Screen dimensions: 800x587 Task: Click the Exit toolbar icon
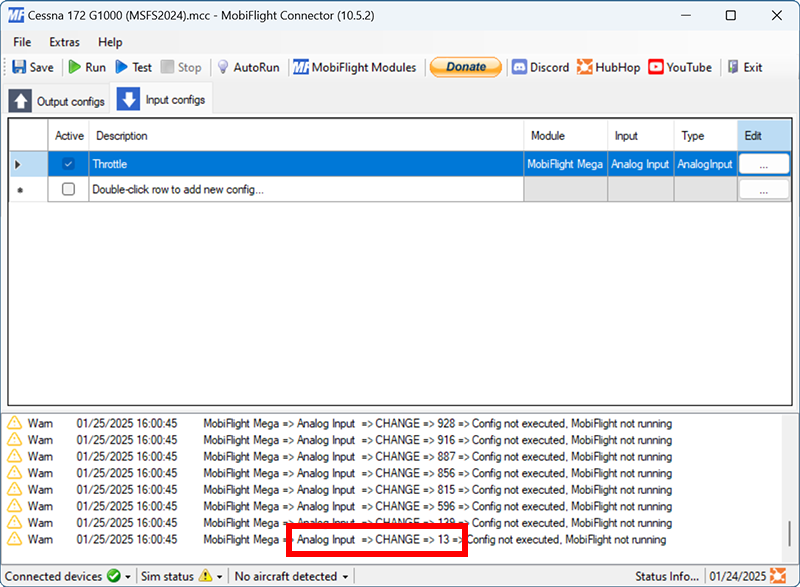coord(733,67)
